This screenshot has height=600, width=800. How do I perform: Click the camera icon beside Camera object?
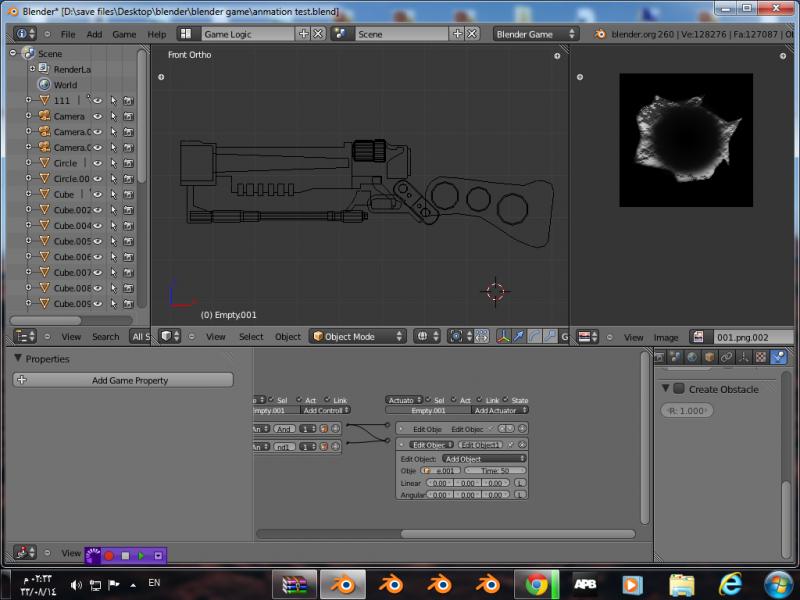pyautogui.click(x=44, y=116)
